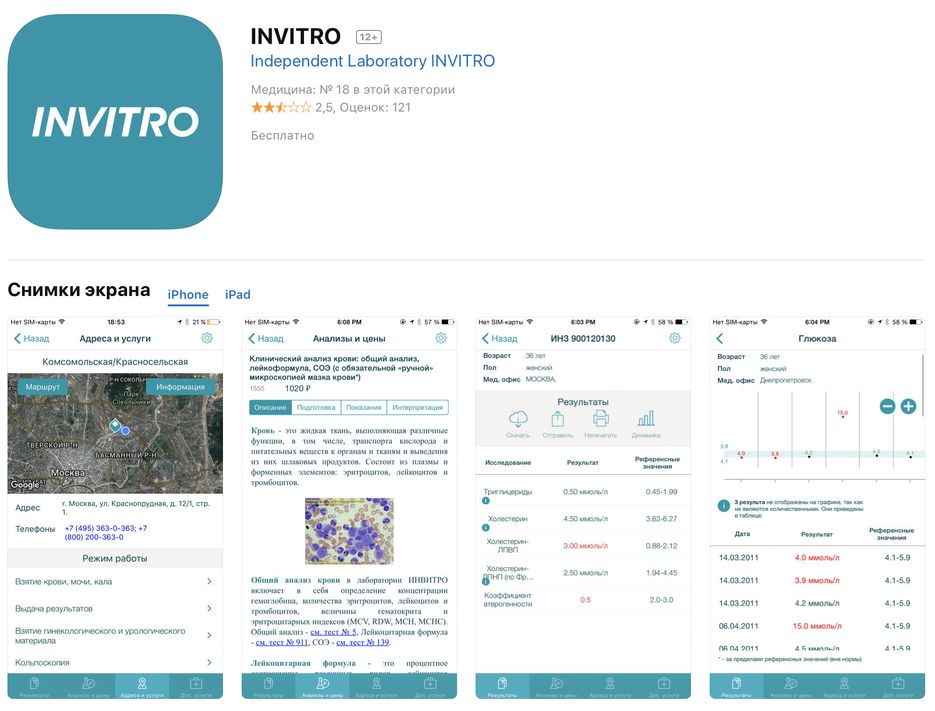Tap the back chevron in Глюкоза screen

coord(720,338)
